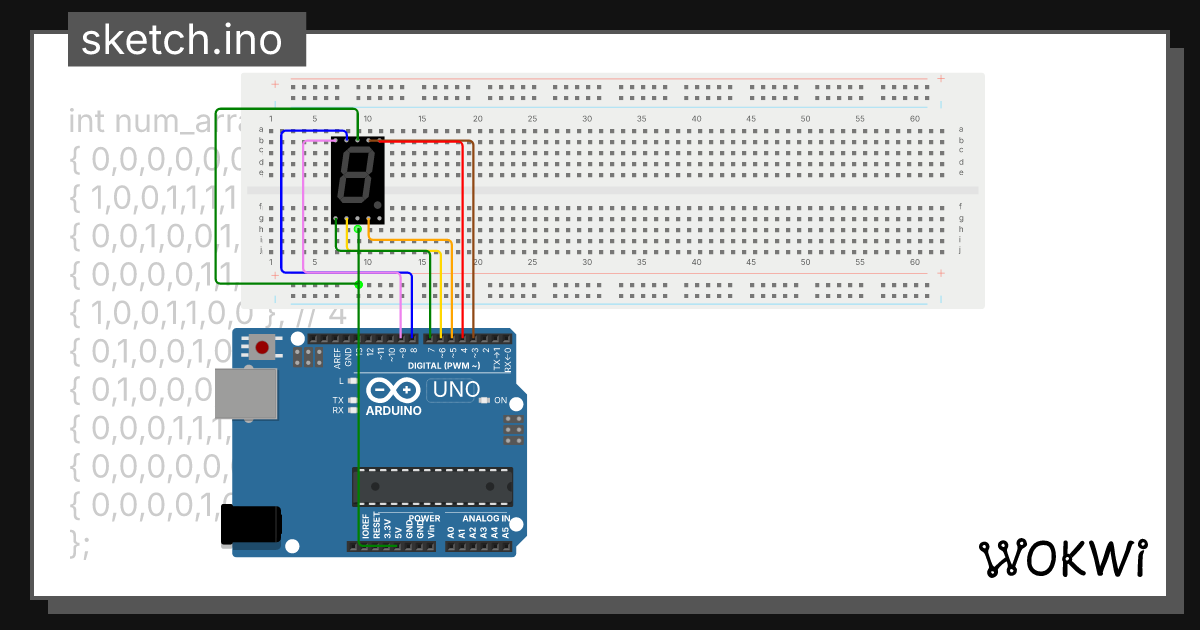The image size is (1200, 630).
Task: Open the sketch.ino file tab
Action: (x=187, y=39)
